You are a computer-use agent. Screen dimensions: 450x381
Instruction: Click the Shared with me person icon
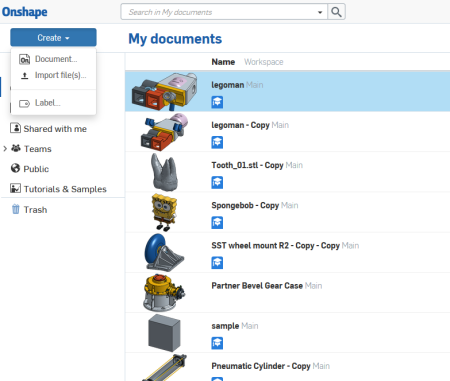(15, 128)
